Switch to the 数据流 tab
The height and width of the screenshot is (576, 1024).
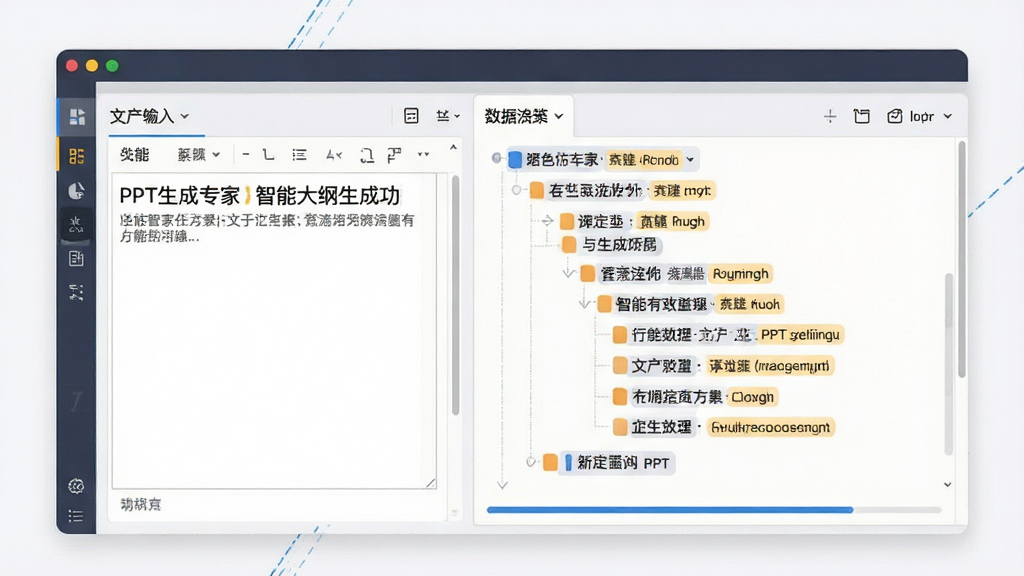[x=523, y=116]
